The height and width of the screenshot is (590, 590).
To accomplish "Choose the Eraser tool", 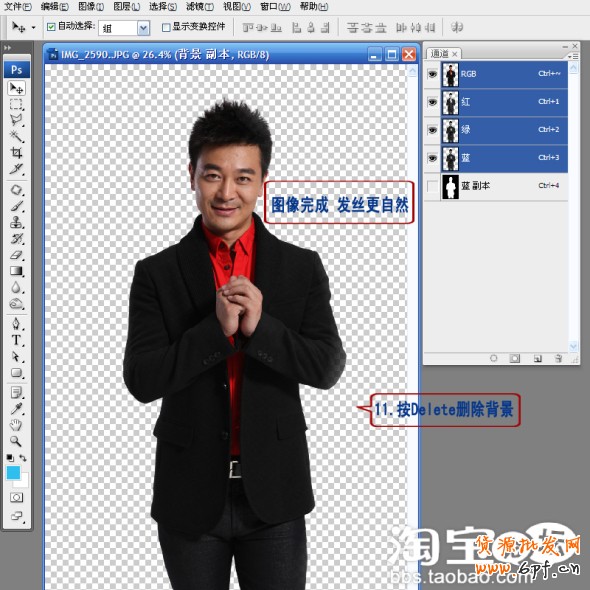I will (x=17, y=255).
